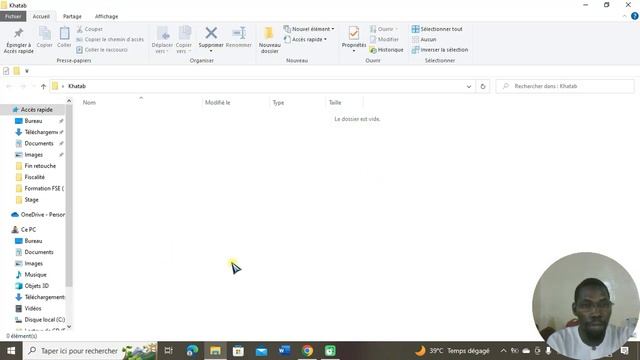
Task: Open the quick access toolbar customize dropdown
Action: [x=27, y=71]
